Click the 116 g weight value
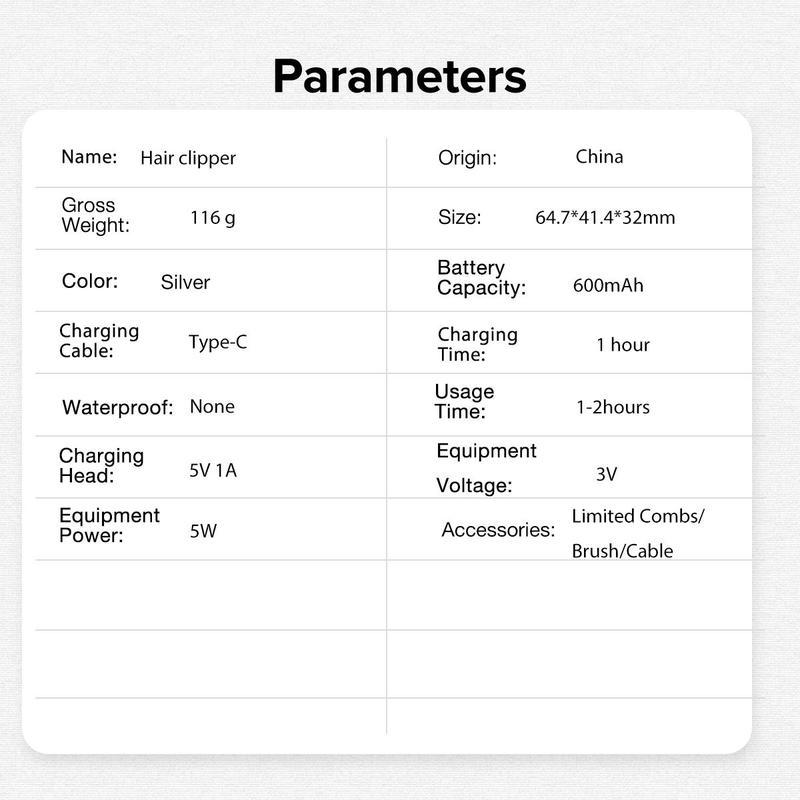Viewport: 800px width, 800px height. [213, 218]
